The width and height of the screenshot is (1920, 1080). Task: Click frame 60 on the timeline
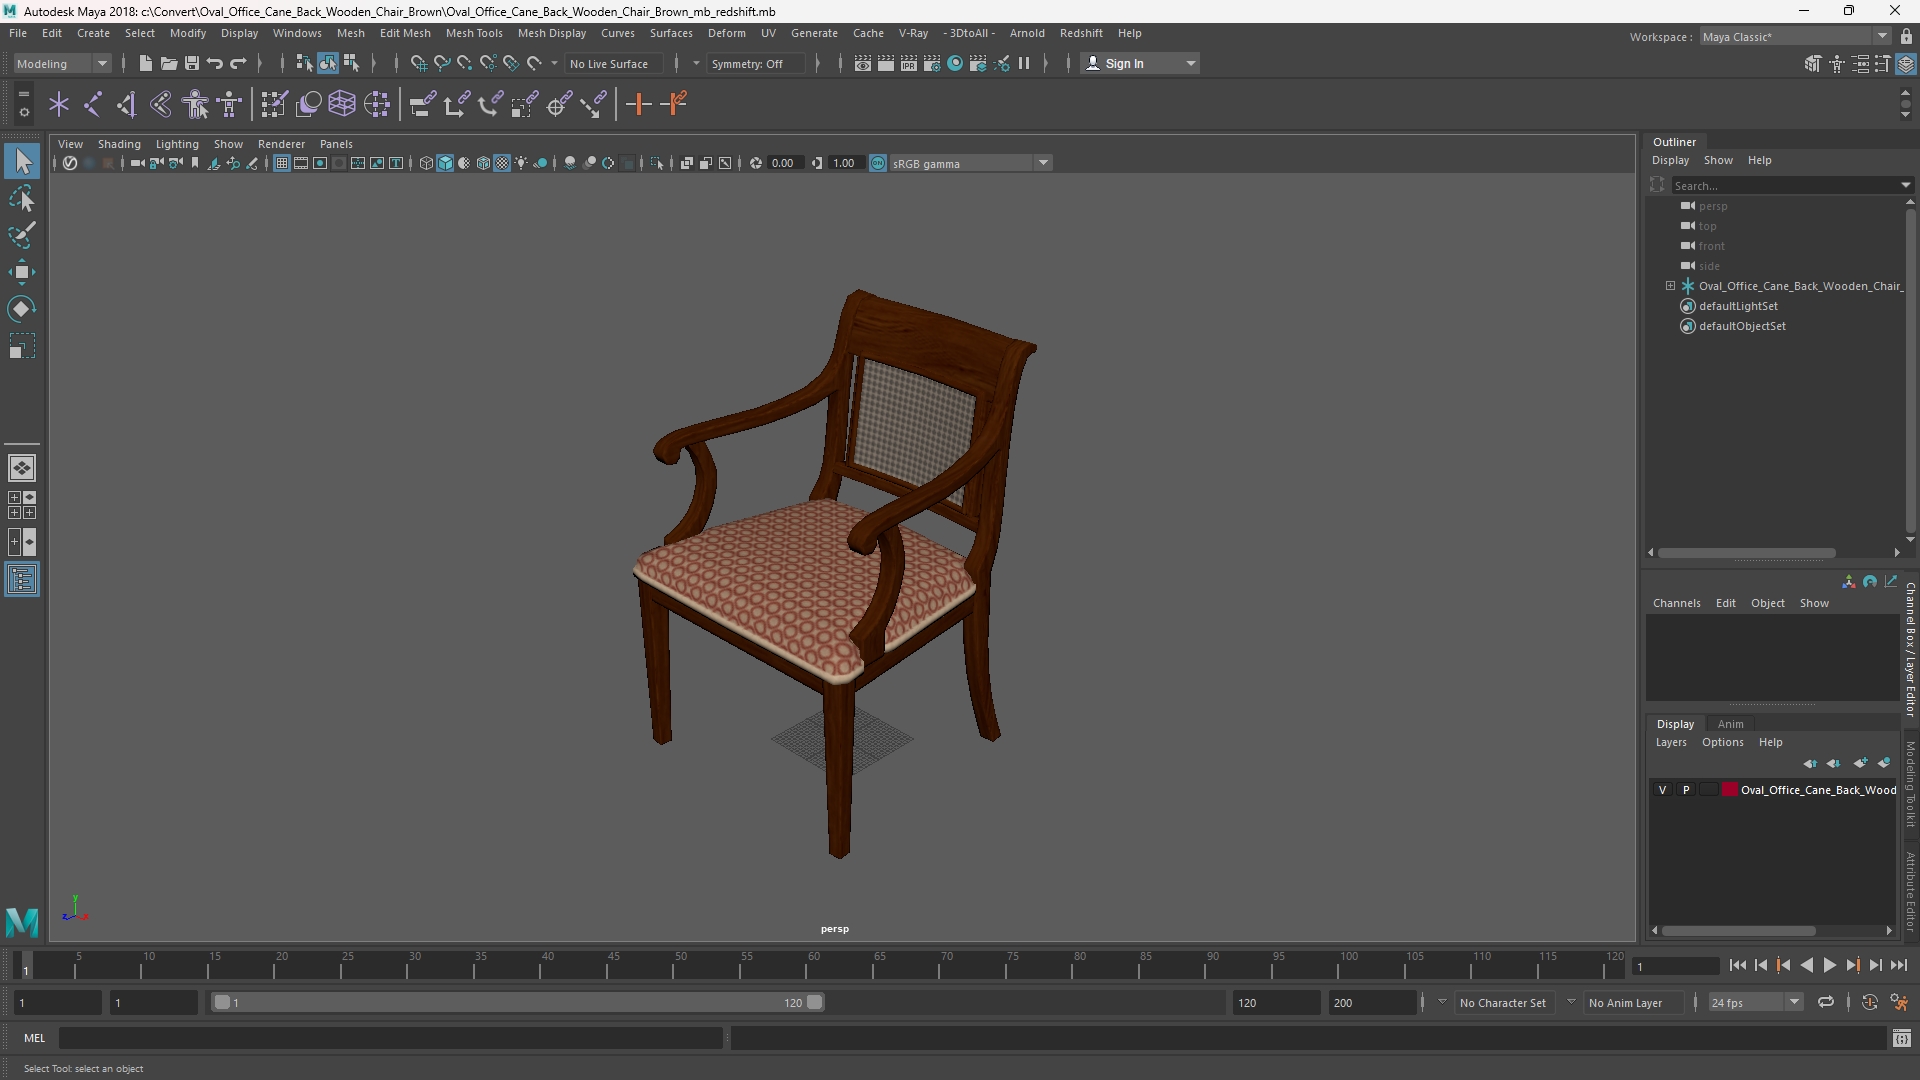[x=813, y=965]
